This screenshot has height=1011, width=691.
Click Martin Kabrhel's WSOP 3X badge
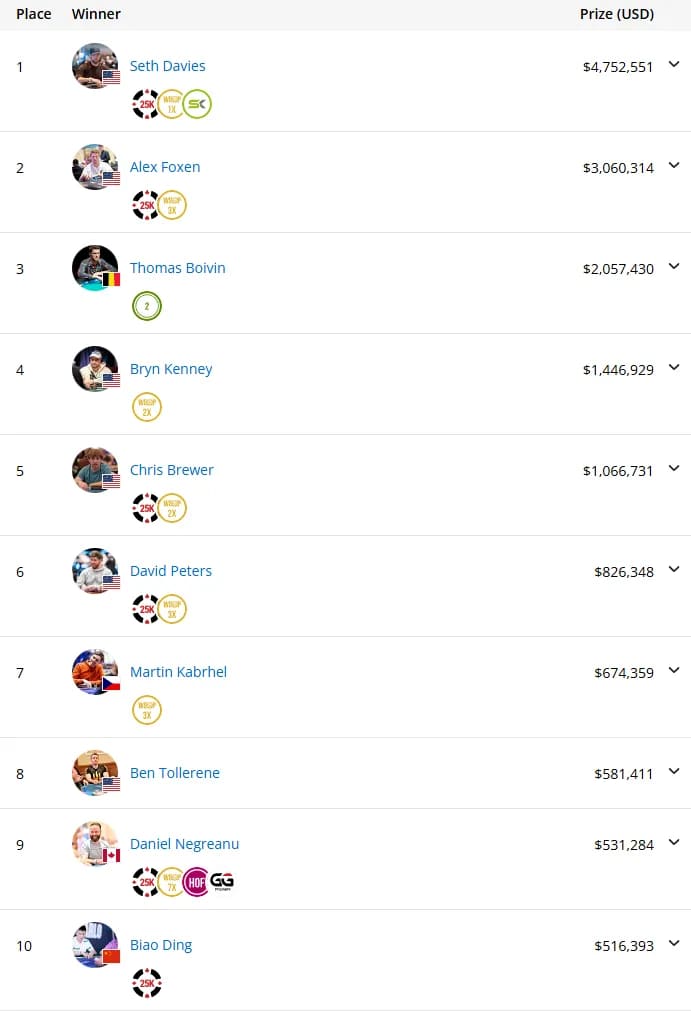click(x=147, y=710)
